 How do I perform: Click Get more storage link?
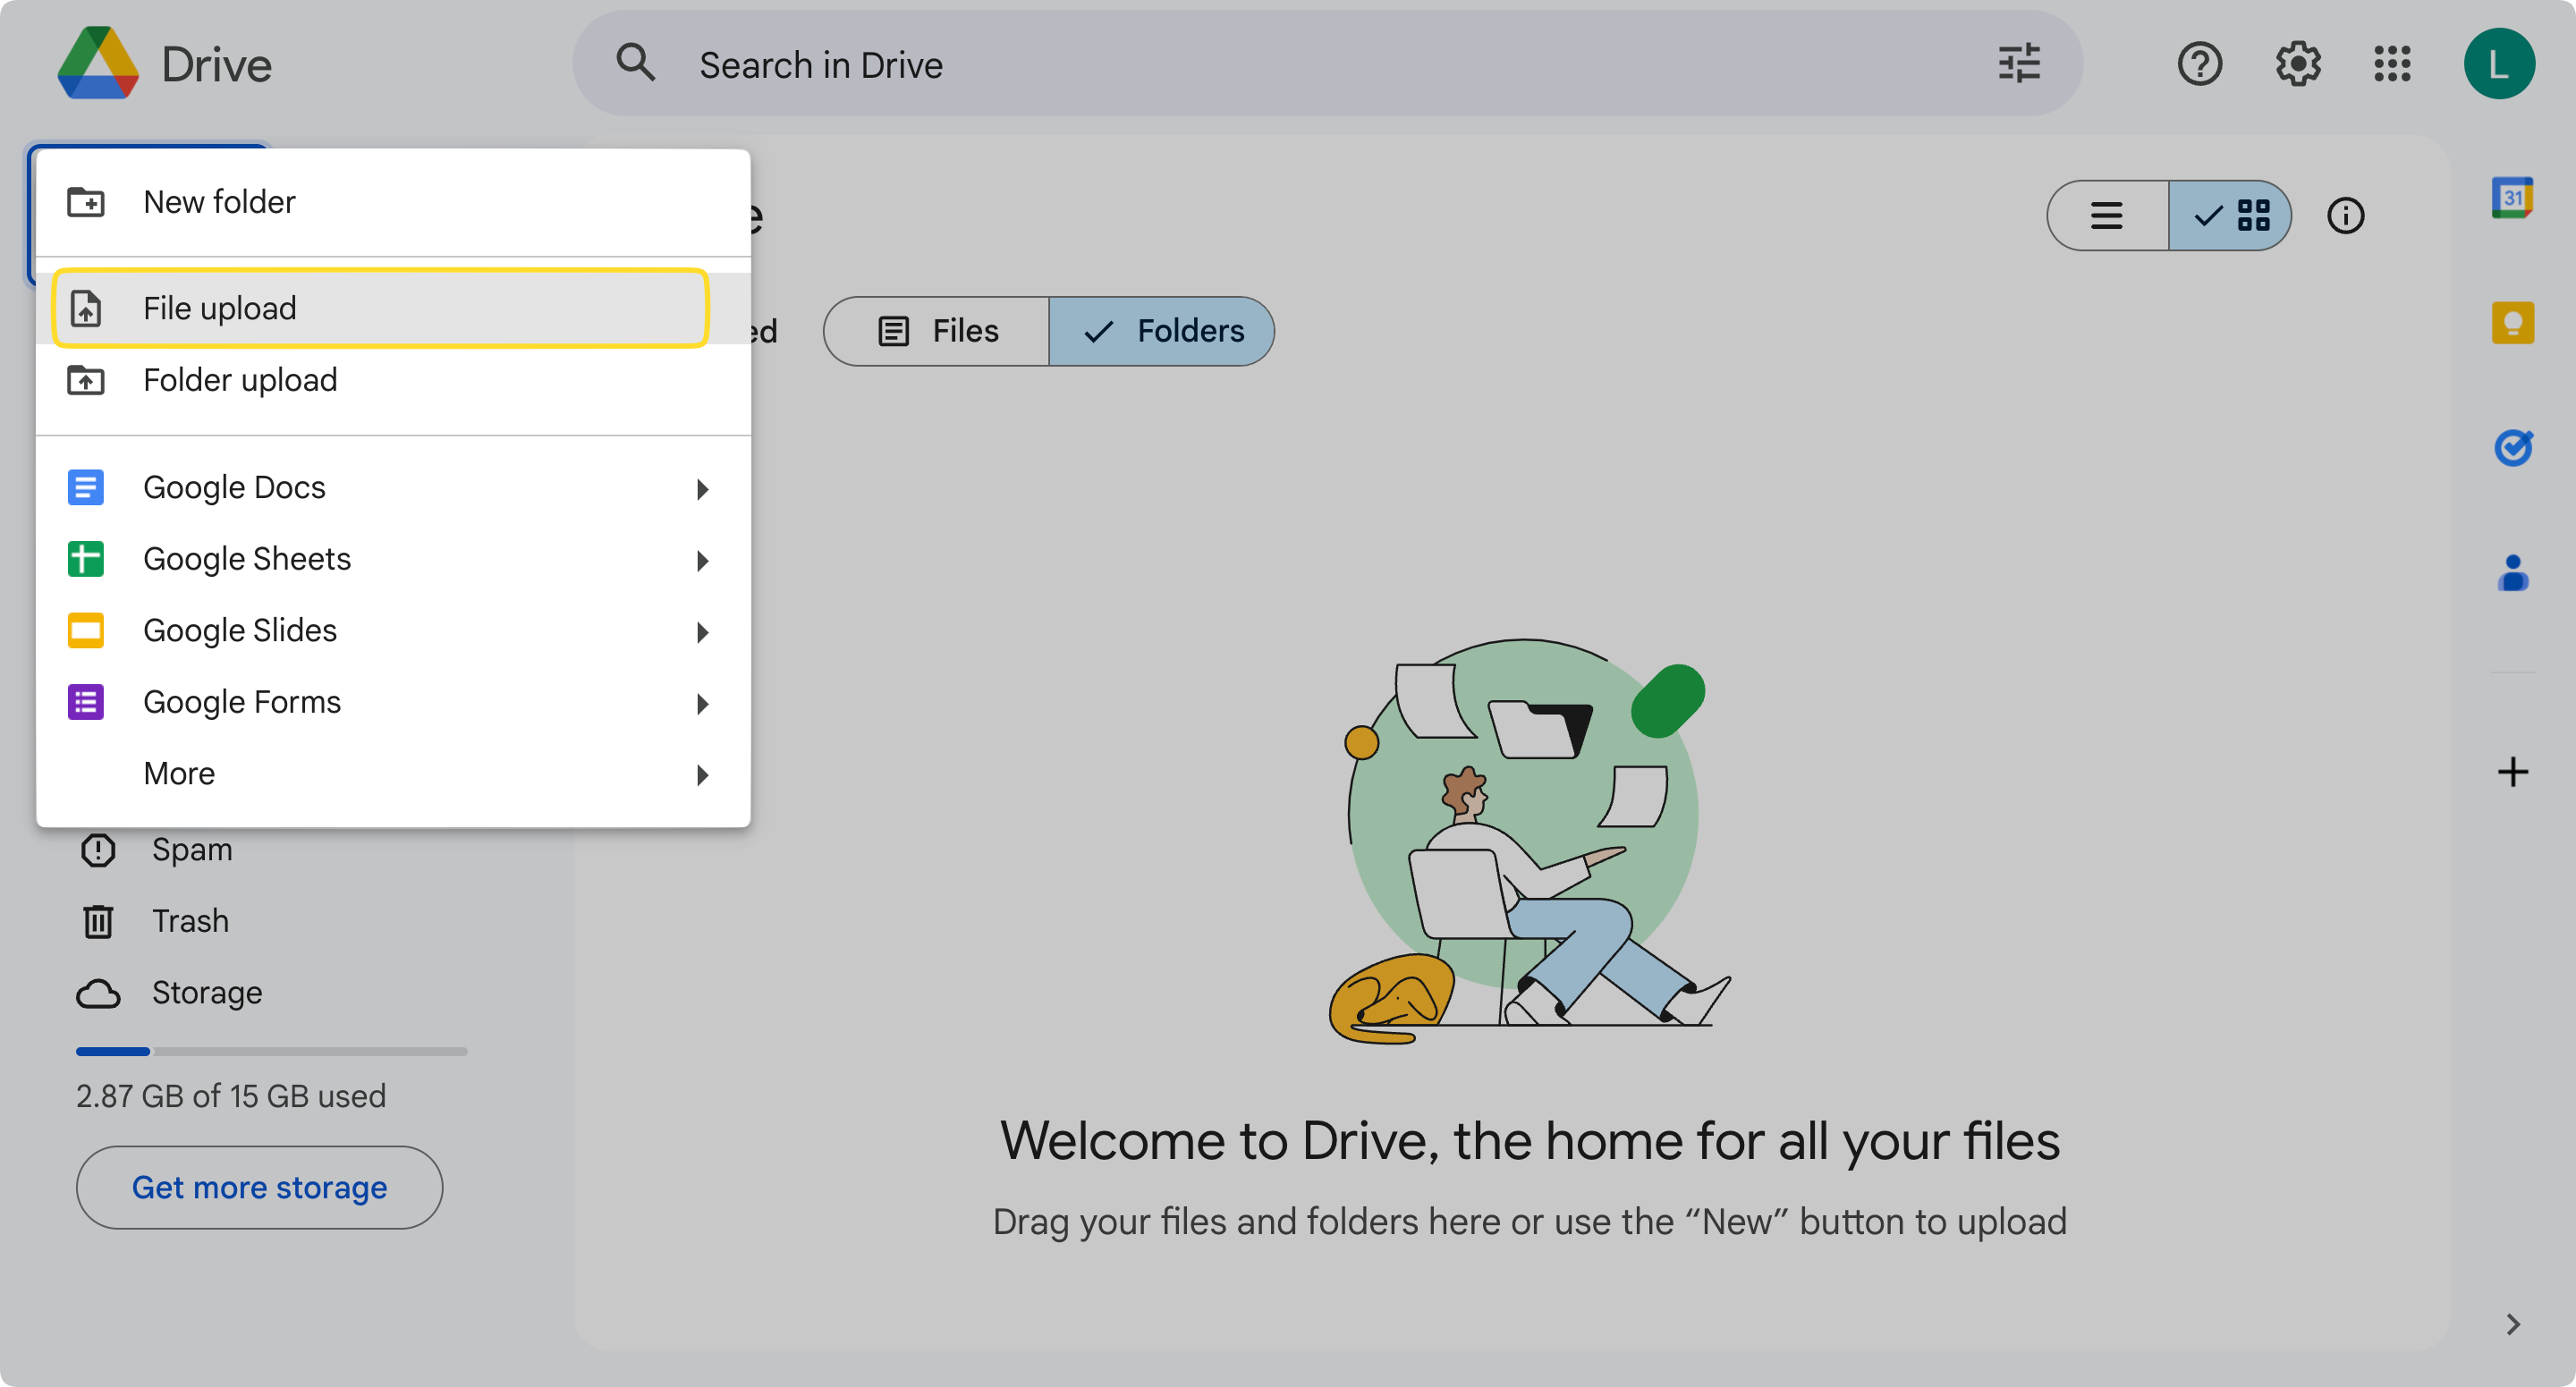[258, 1186]
